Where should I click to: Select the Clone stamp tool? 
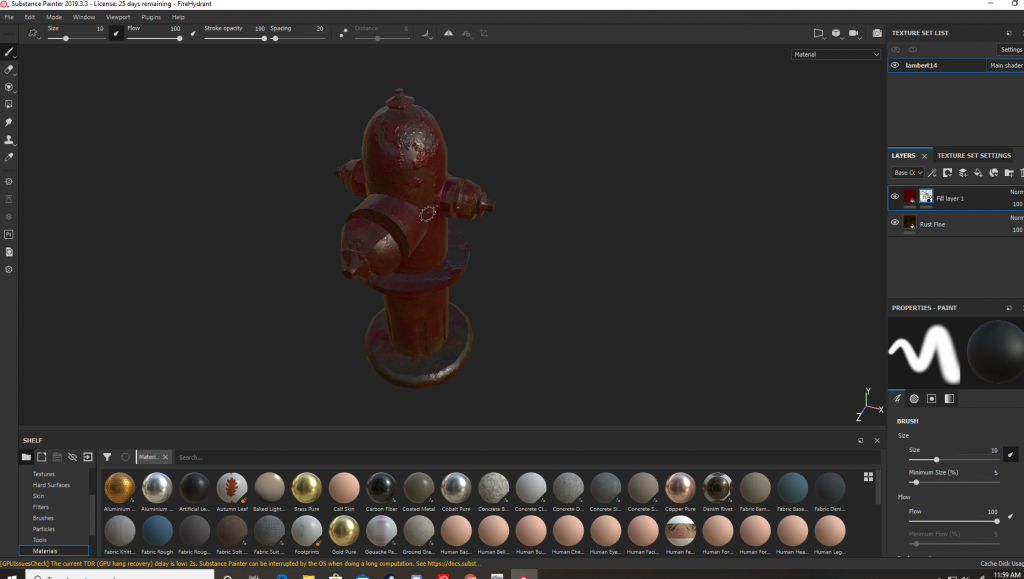pos(9,140)
